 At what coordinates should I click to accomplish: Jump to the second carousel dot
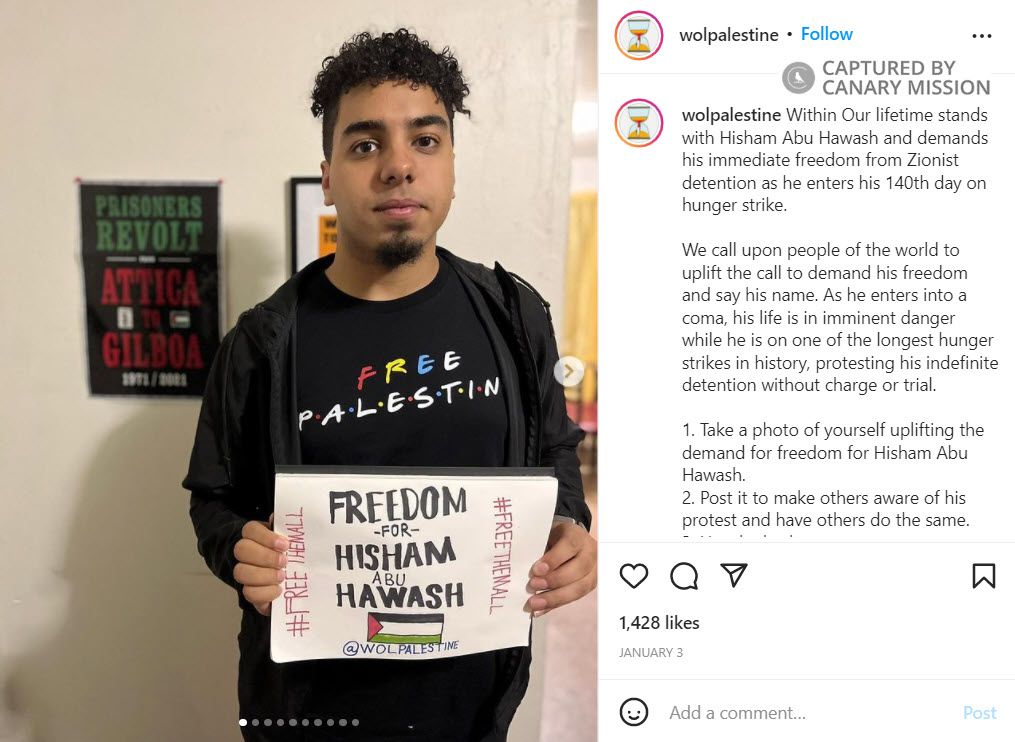pyautogui.click(x=256, y=723)
